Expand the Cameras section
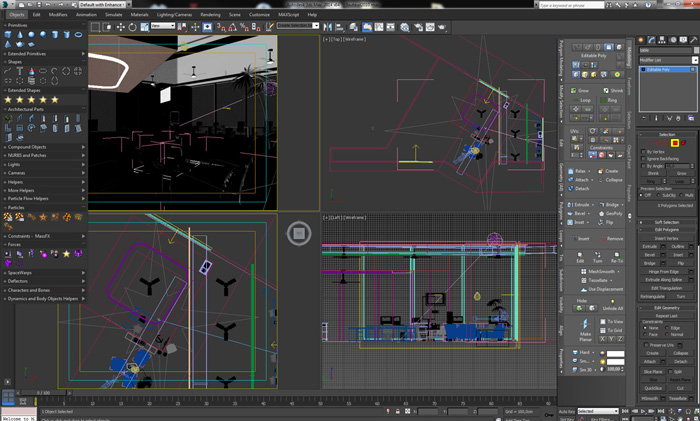 click(45, 173)
